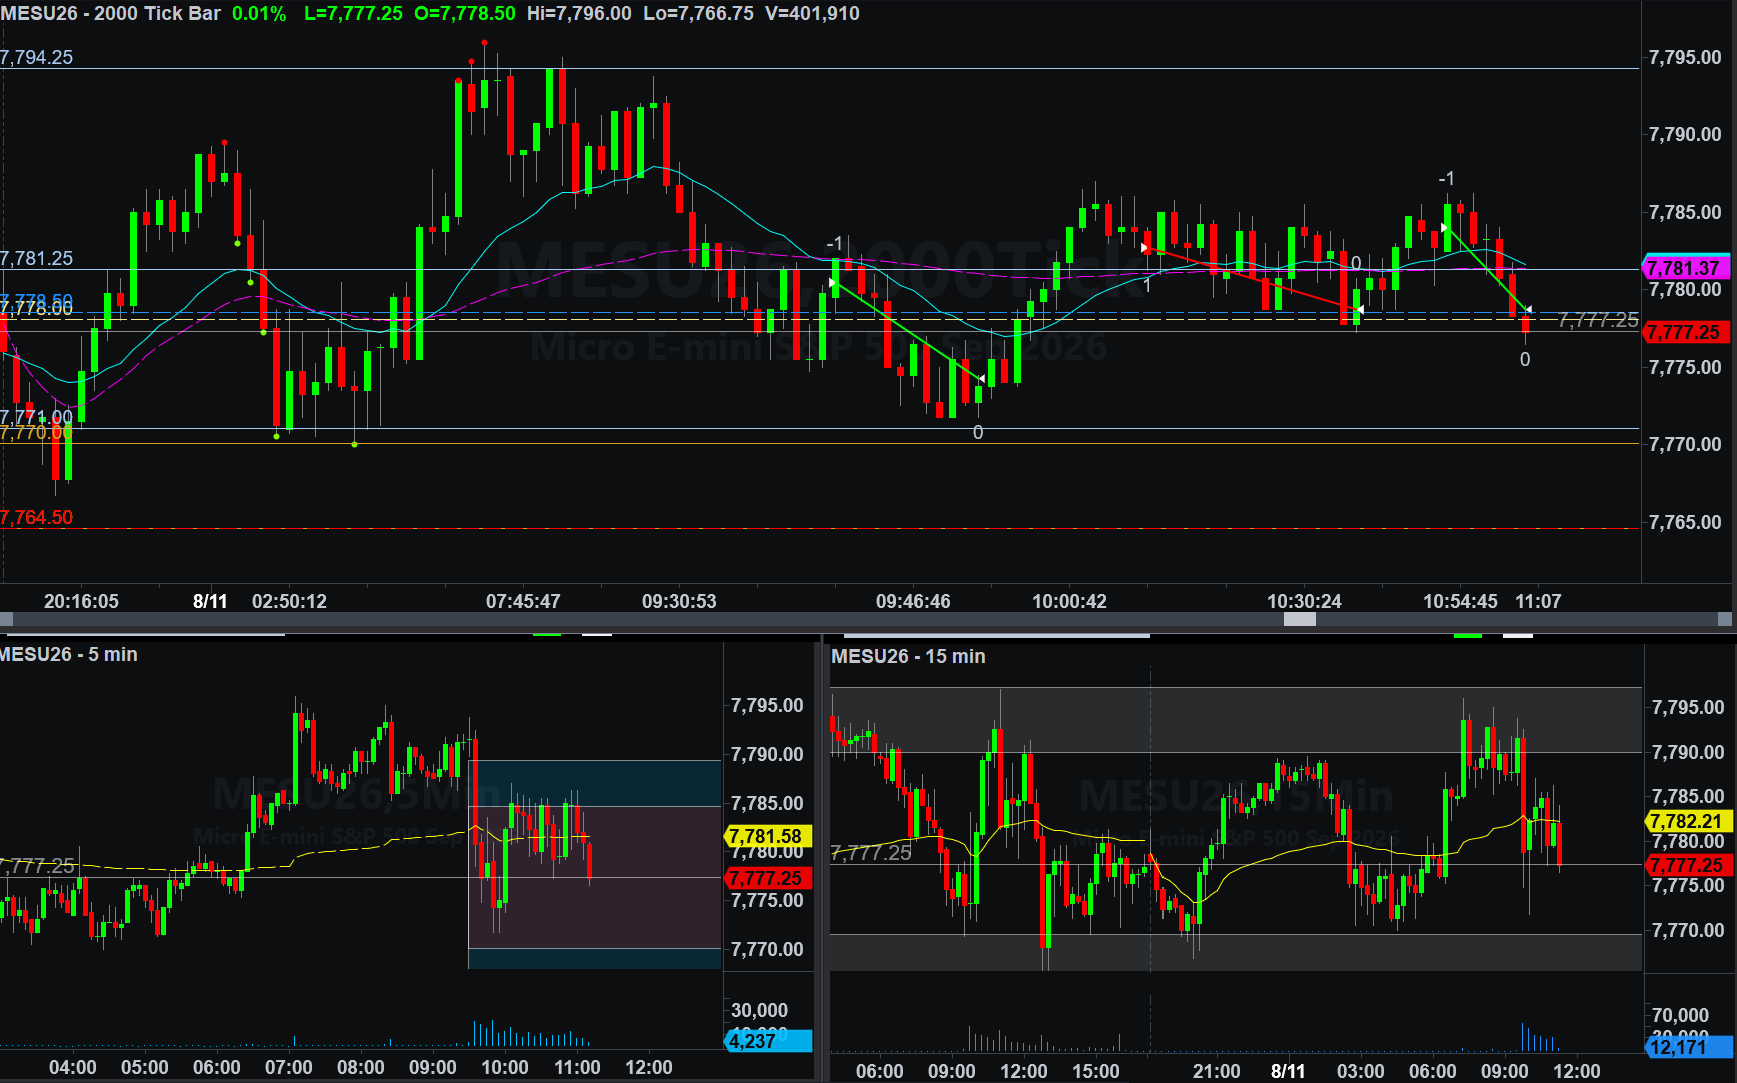Screen dimensions: 1737x1083
Task: Click the O=7,778.50 open price readout
Action: pyautogui.click(x=465, y=14)
